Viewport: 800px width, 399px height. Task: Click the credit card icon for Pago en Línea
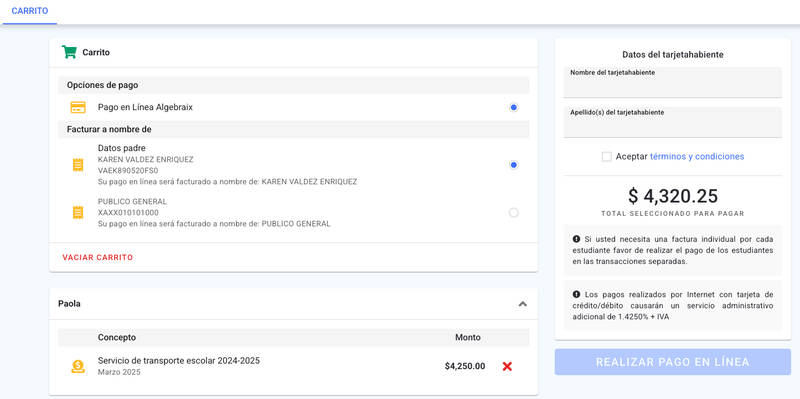[78, 108]
